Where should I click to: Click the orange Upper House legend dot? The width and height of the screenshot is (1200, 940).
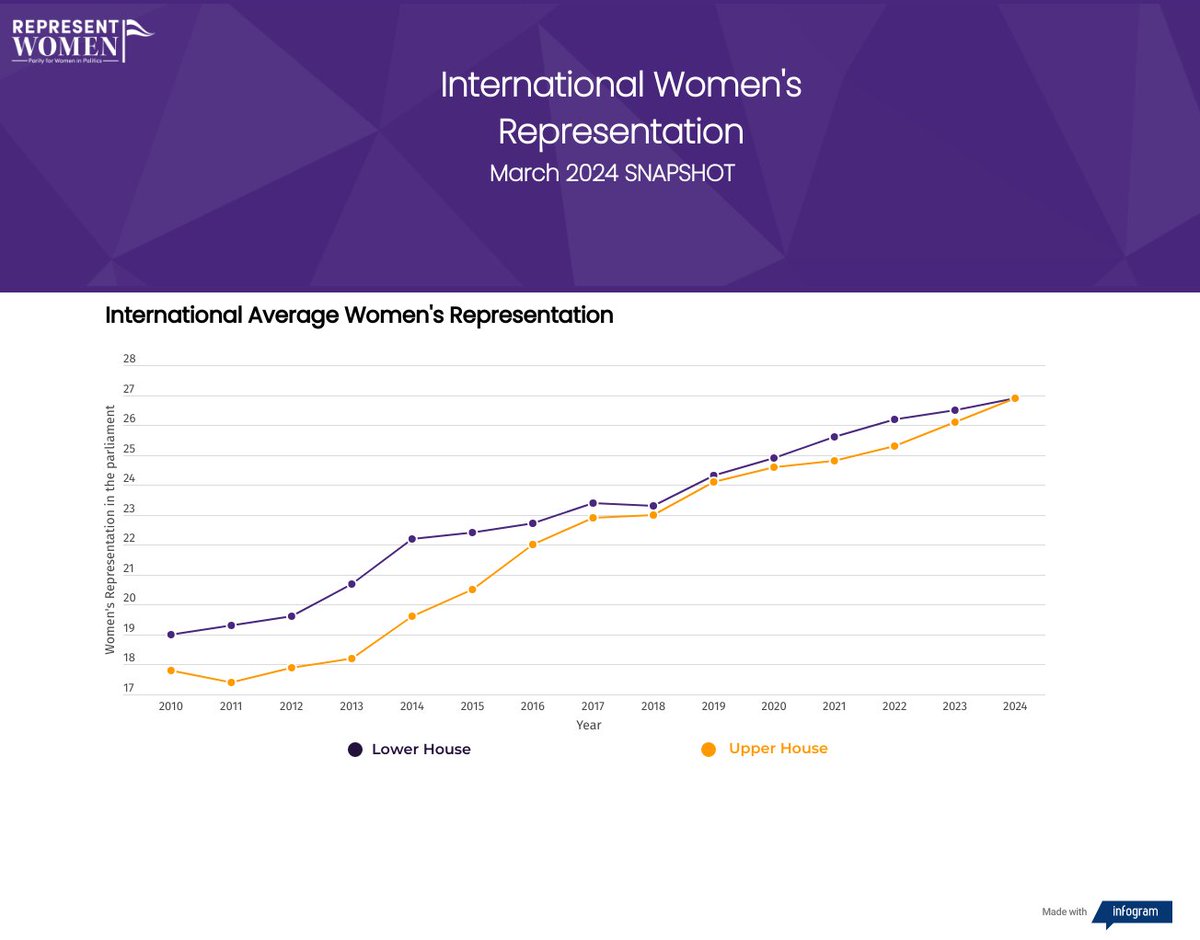708,750
